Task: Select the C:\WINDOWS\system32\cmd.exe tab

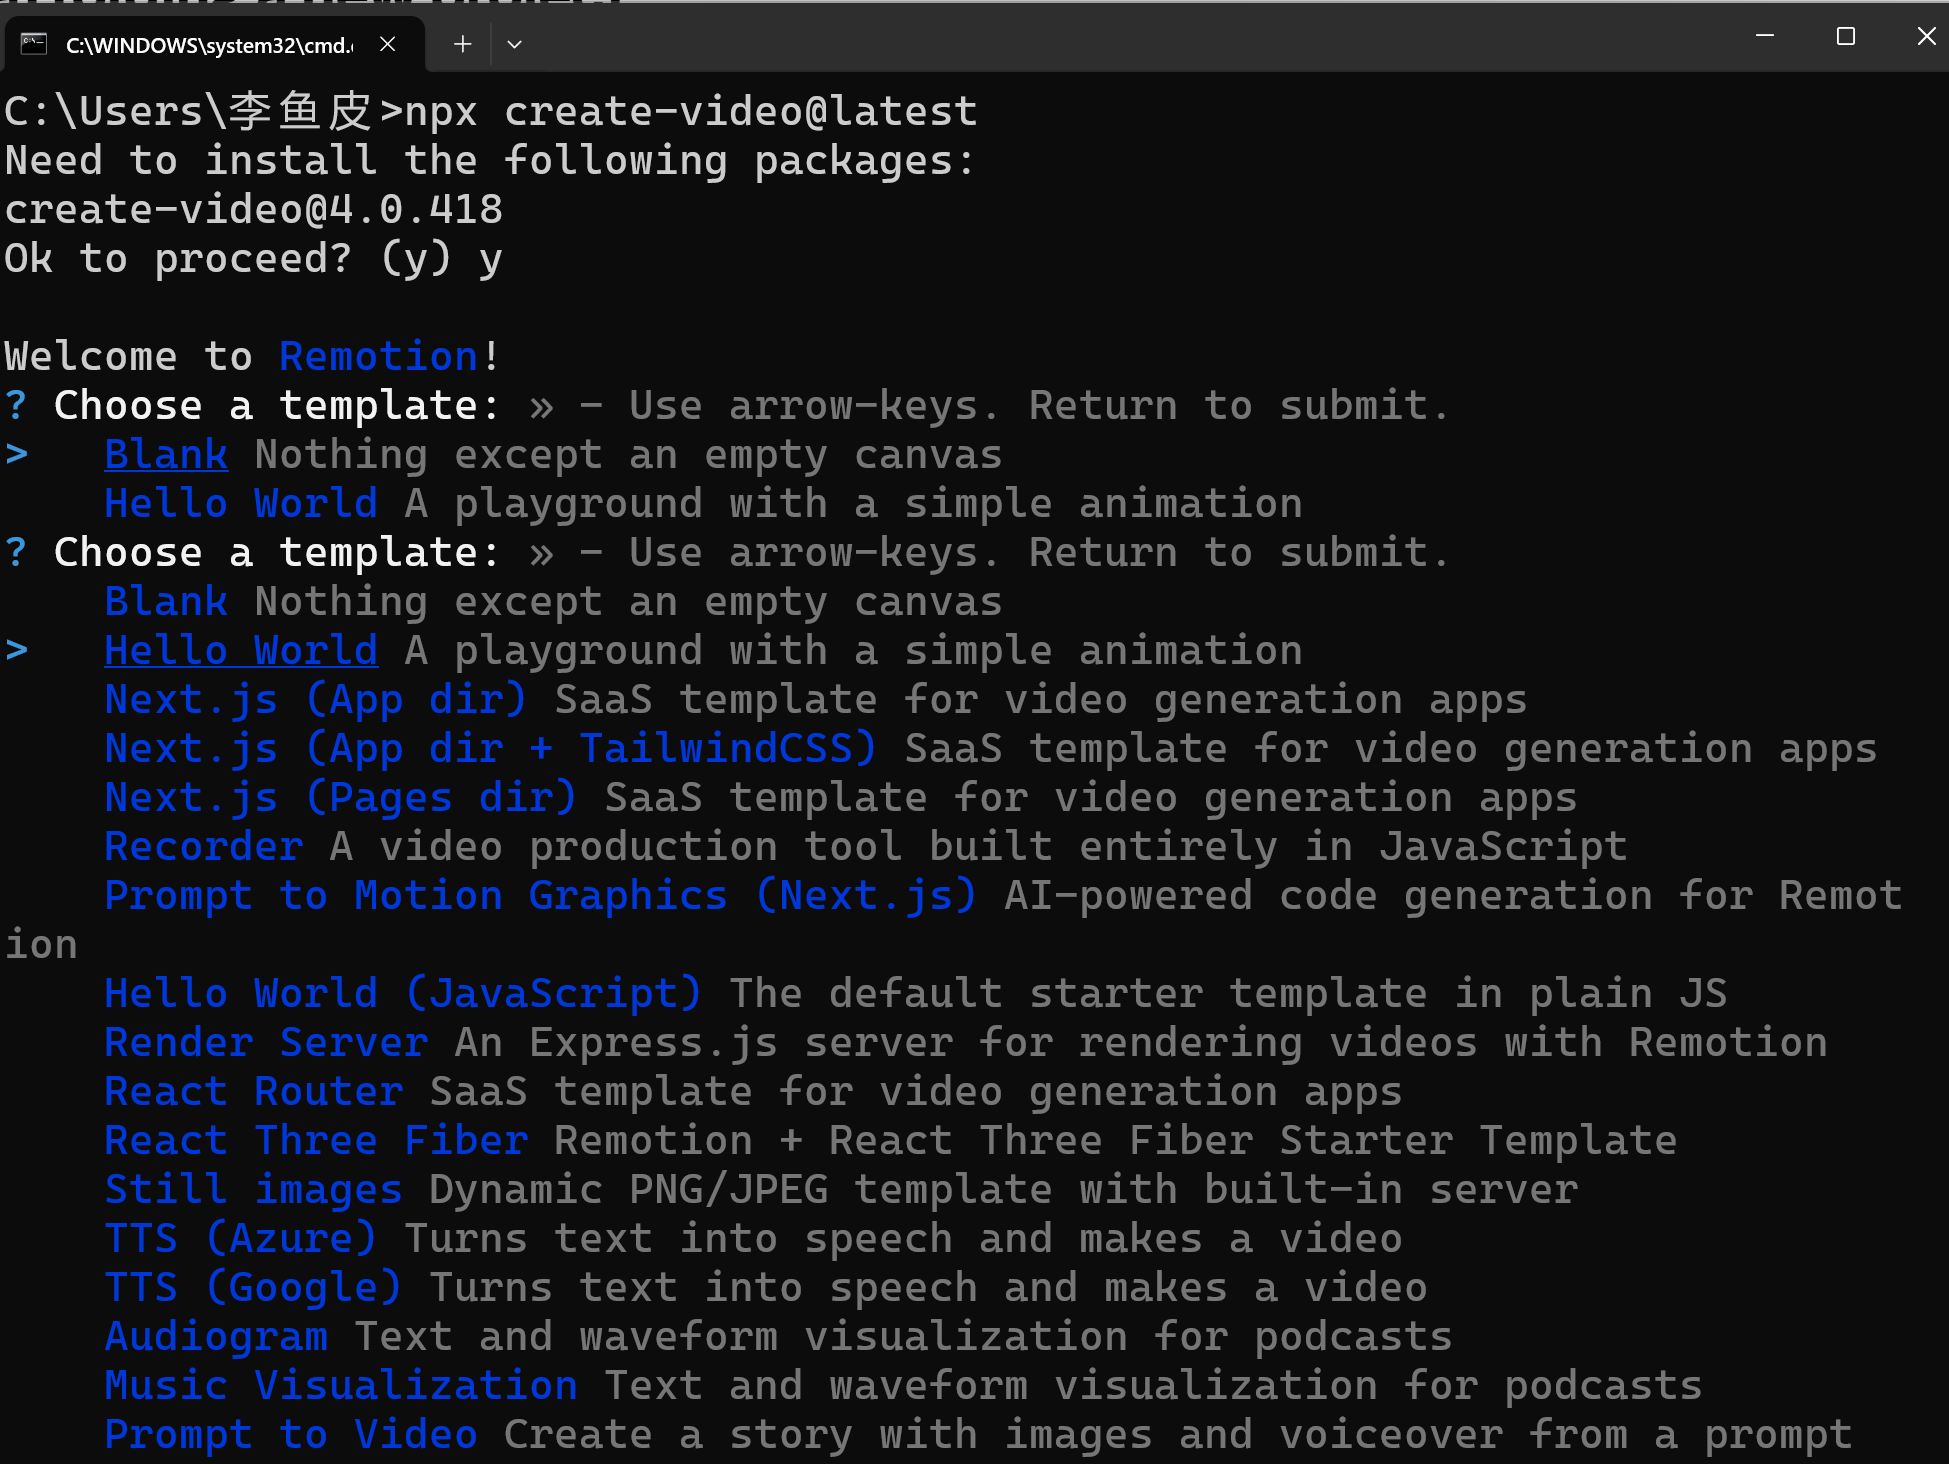Action: click(209, 45)
